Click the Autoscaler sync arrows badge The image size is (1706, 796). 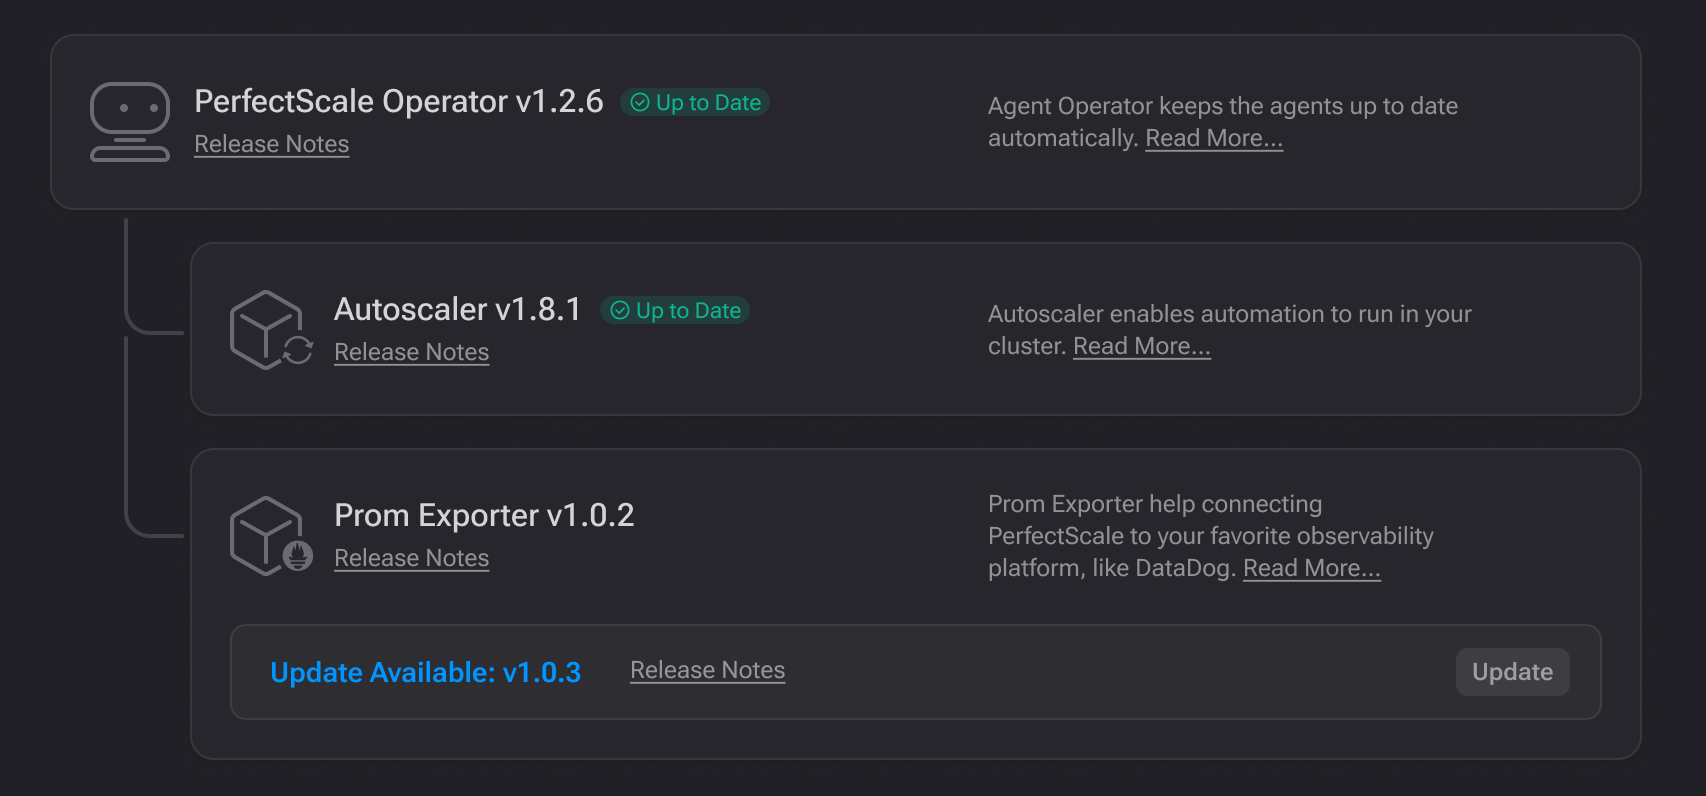click(298, 350)
